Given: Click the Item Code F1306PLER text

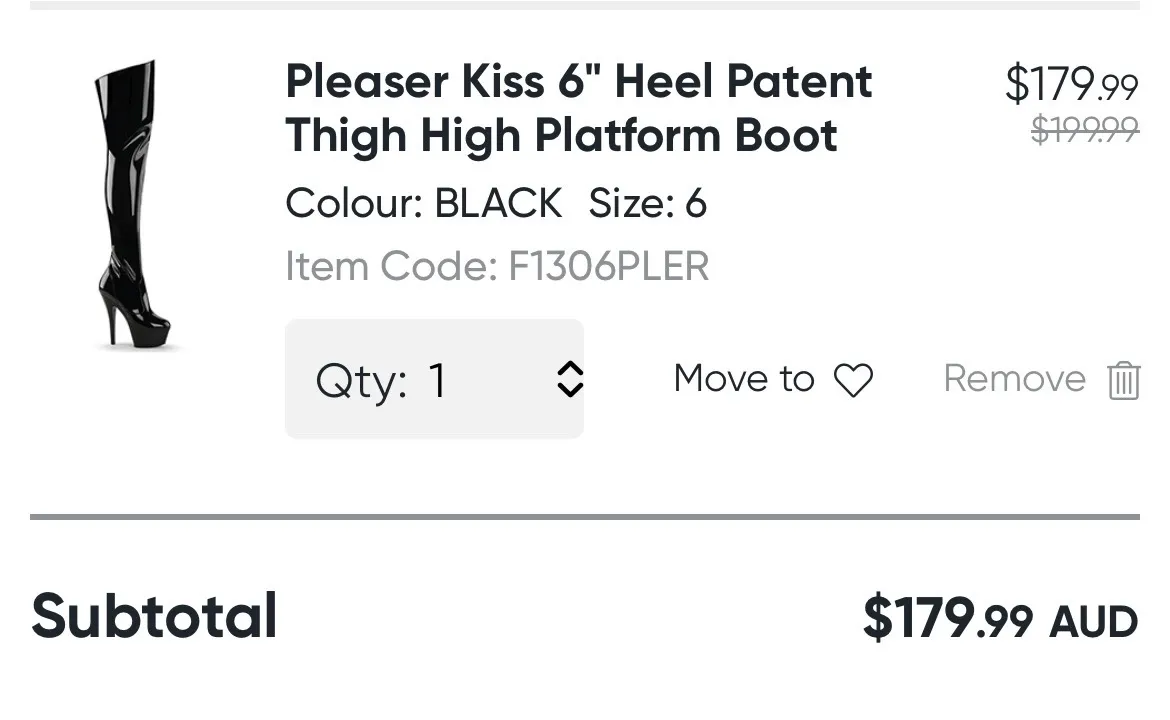Looking at the screenshot, I should [x=497, y=266].
